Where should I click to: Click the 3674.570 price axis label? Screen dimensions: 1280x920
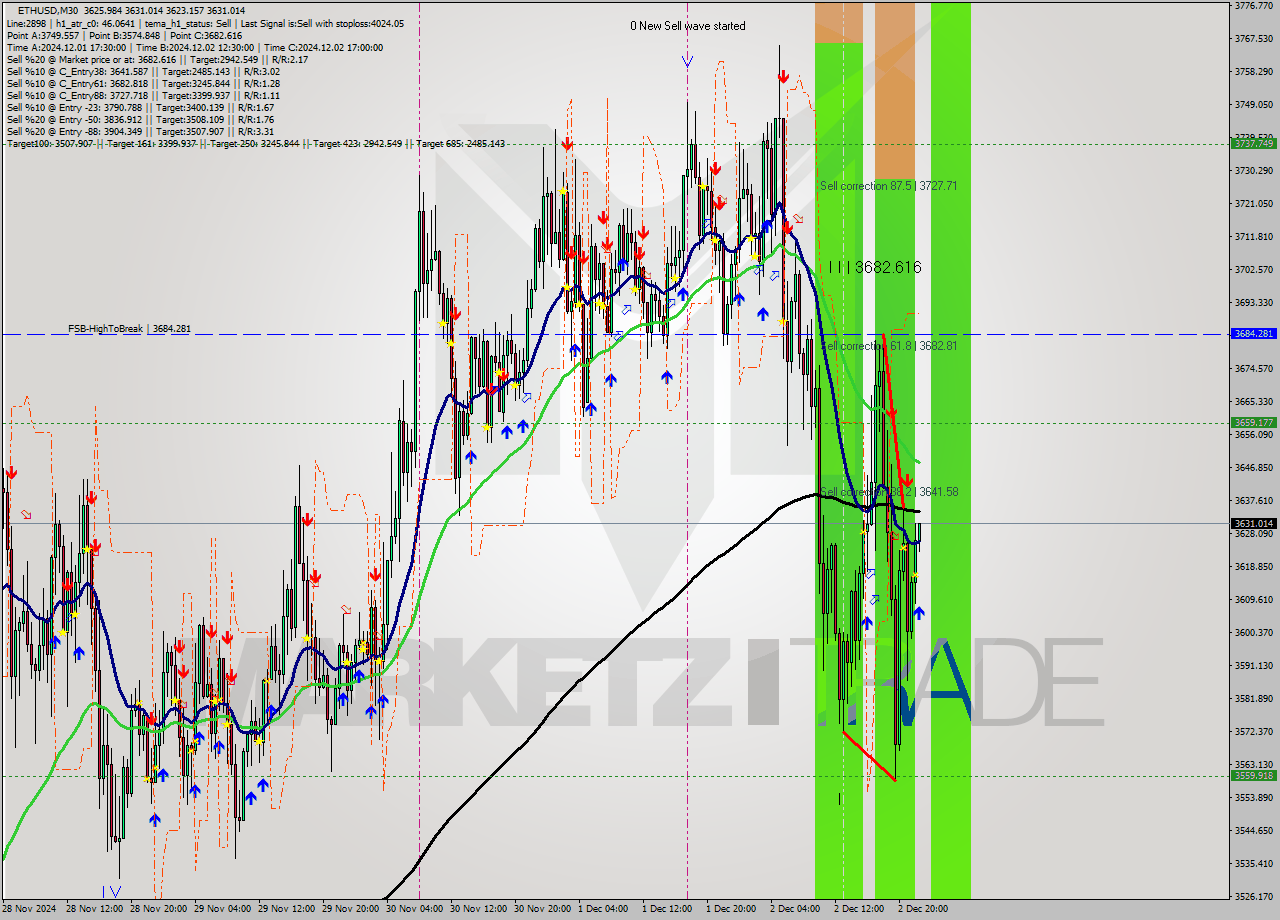pos(1253,368)
